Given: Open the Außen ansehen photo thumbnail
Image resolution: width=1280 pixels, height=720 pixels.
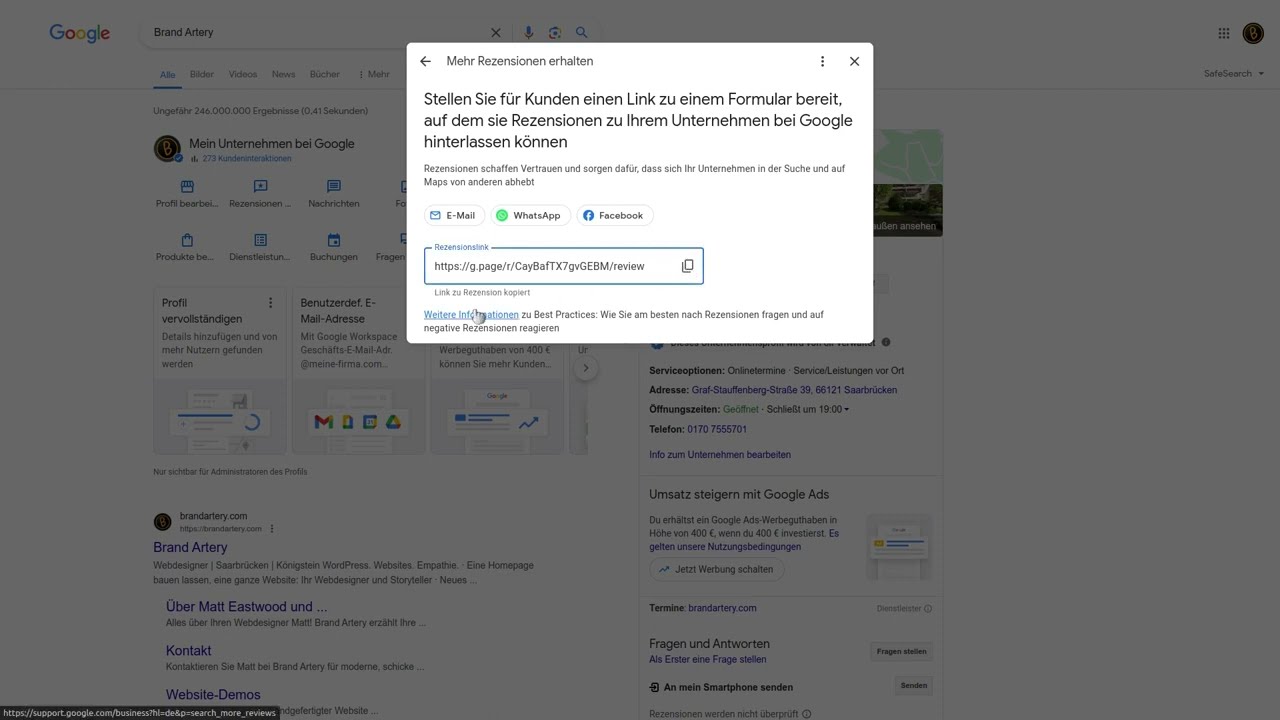Looking at the screenshot, I should point(908,210).
